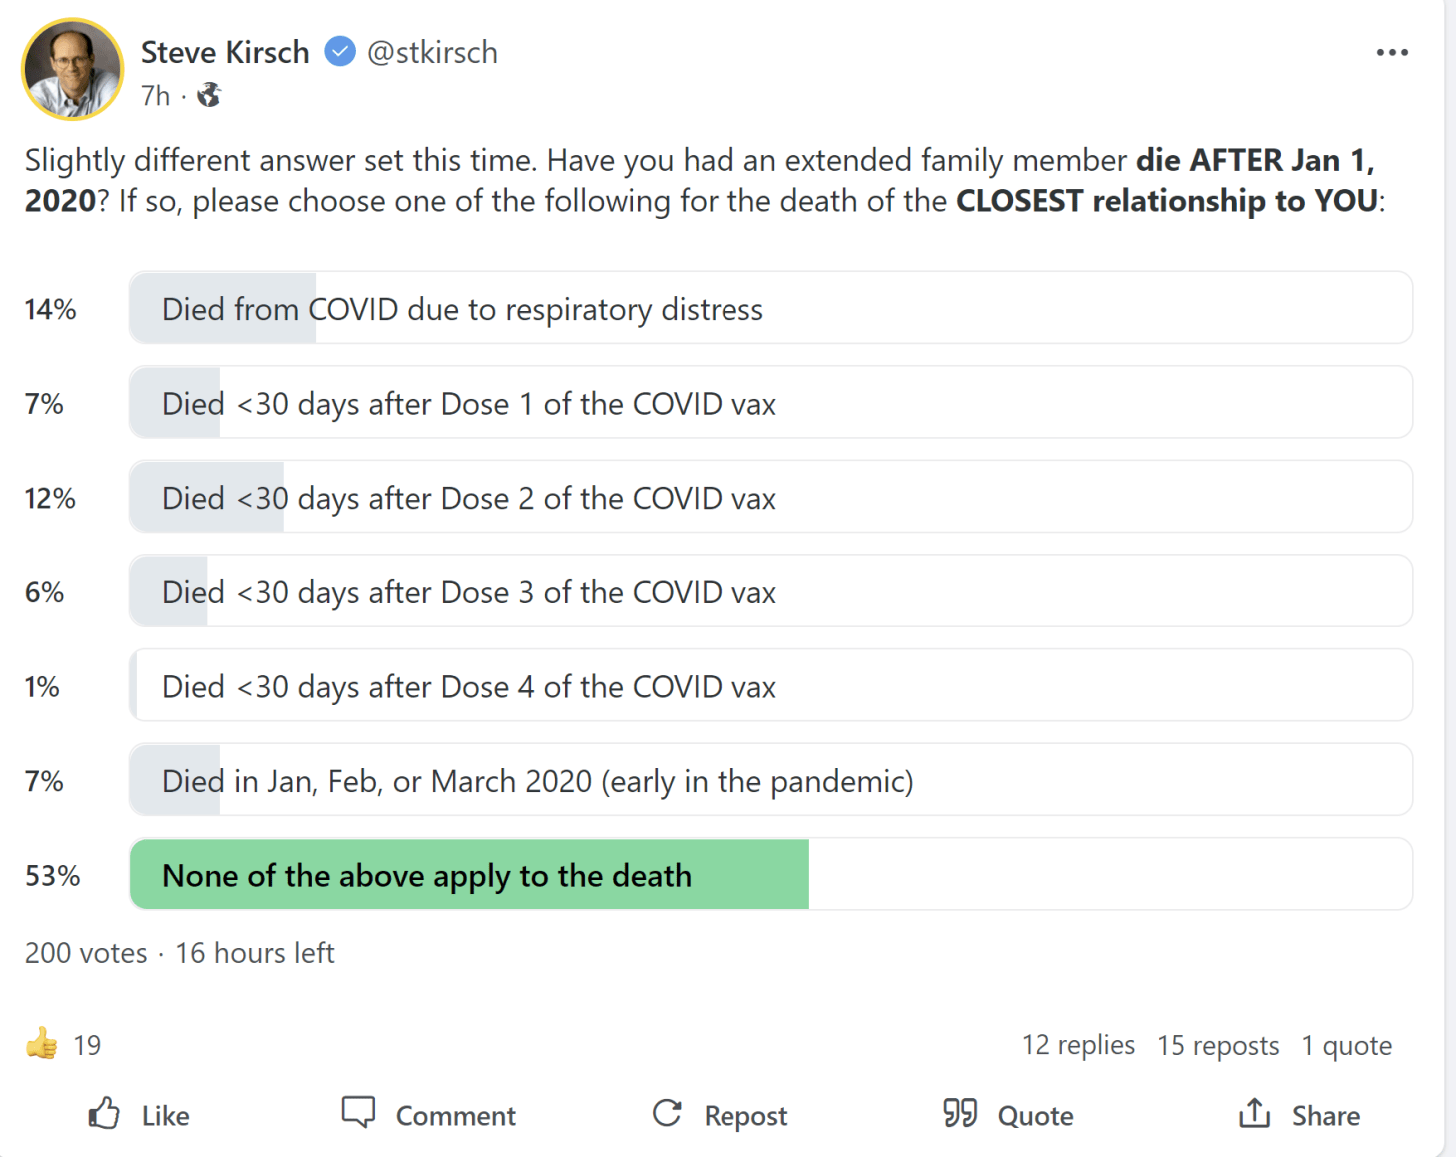The width and height of the screenshot is (1456, 1157).
Task: Click the globe visibility icon
Action: (209, 96)
